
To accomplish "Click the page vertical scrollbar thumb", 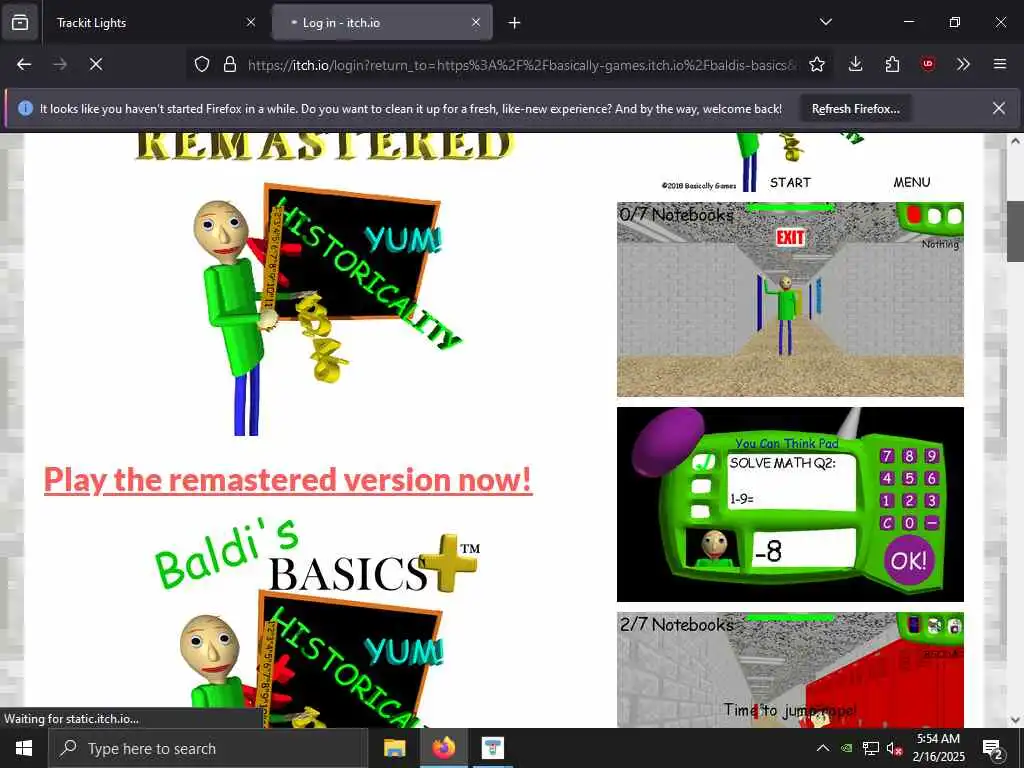I will coord(1016,231).
